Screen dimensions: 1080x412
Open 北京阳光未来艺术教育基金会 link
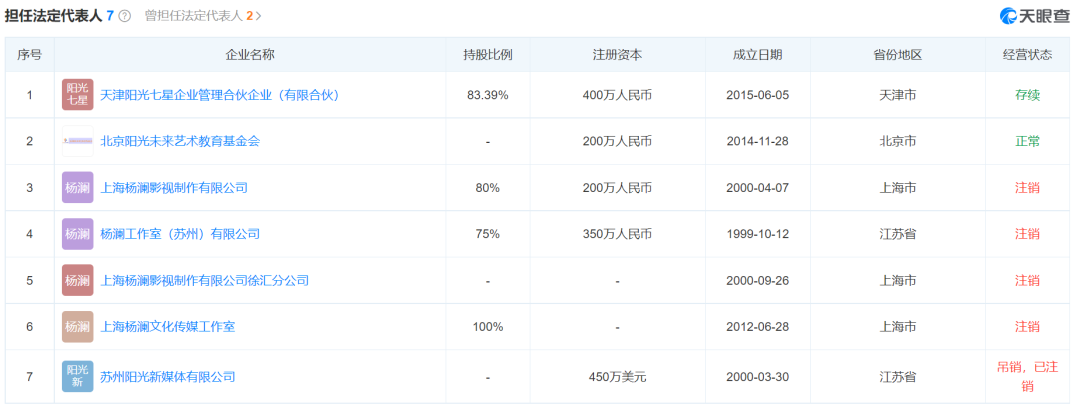pyautogui.click(x=180, y=141)
